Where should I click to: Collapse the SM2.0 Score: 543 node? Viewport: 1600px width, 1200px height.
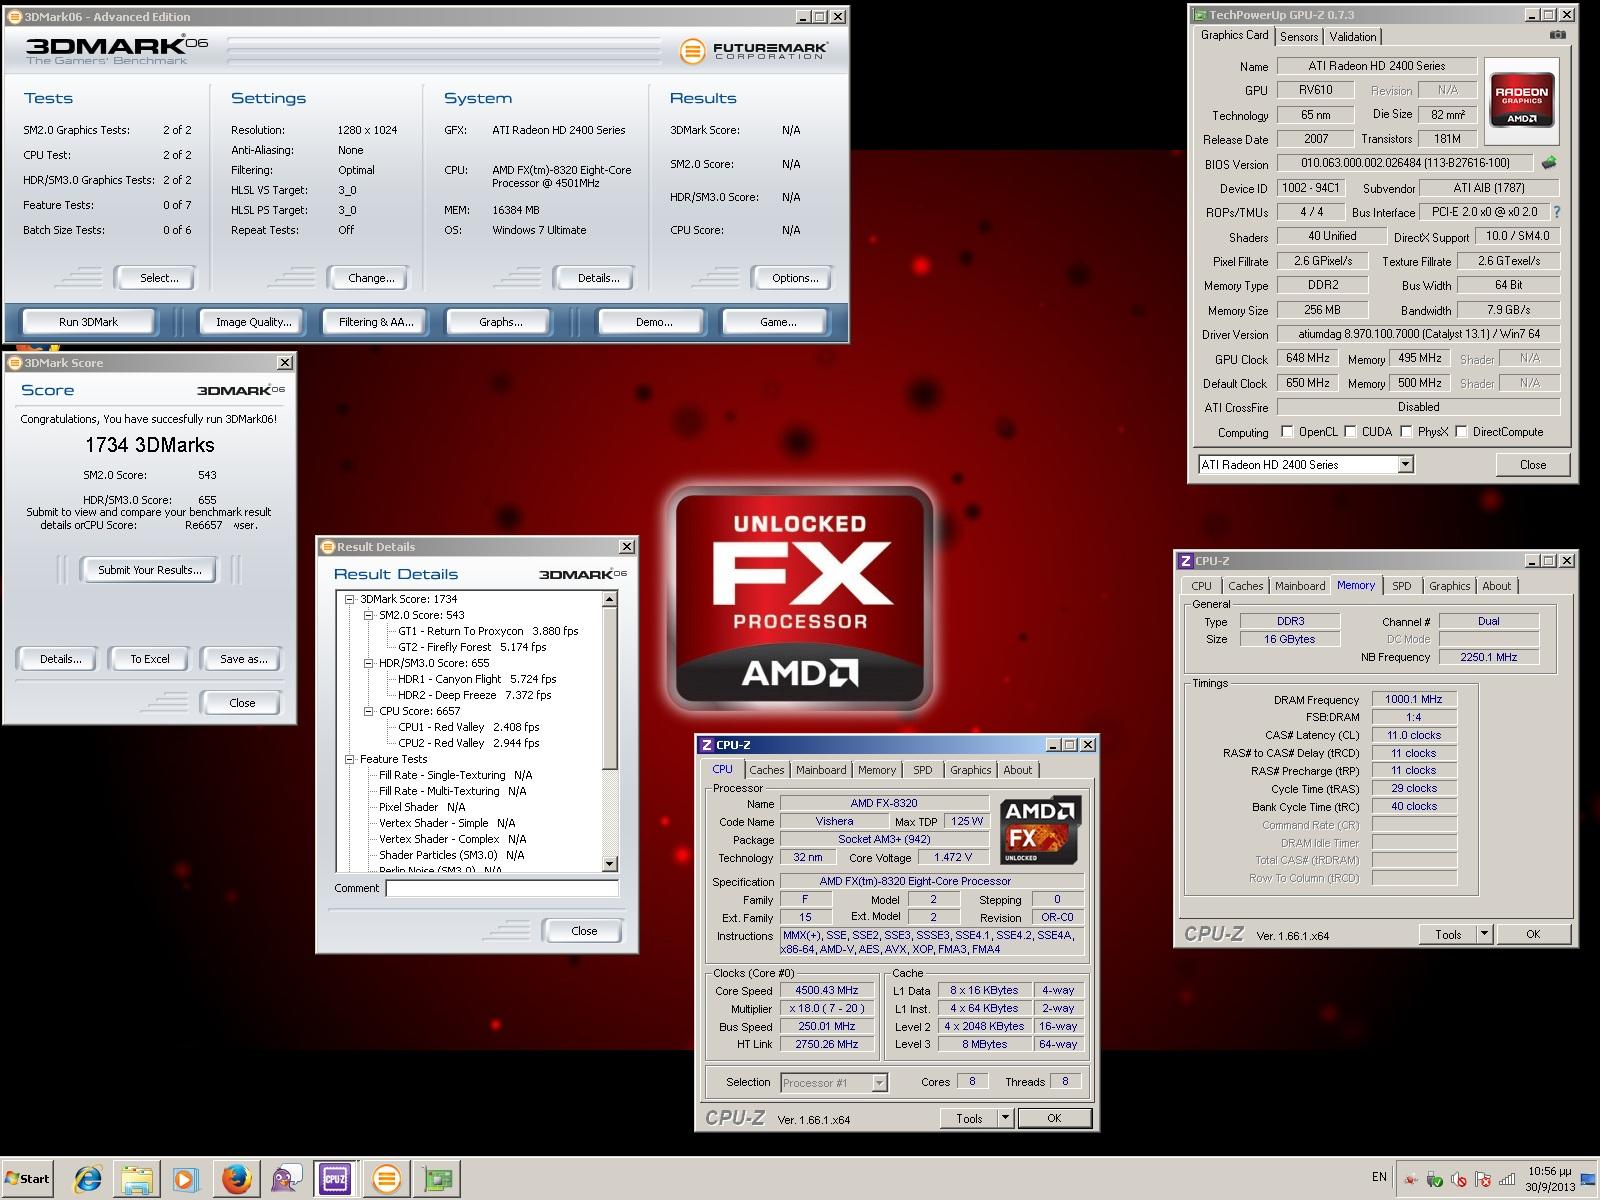coord(369,615)
